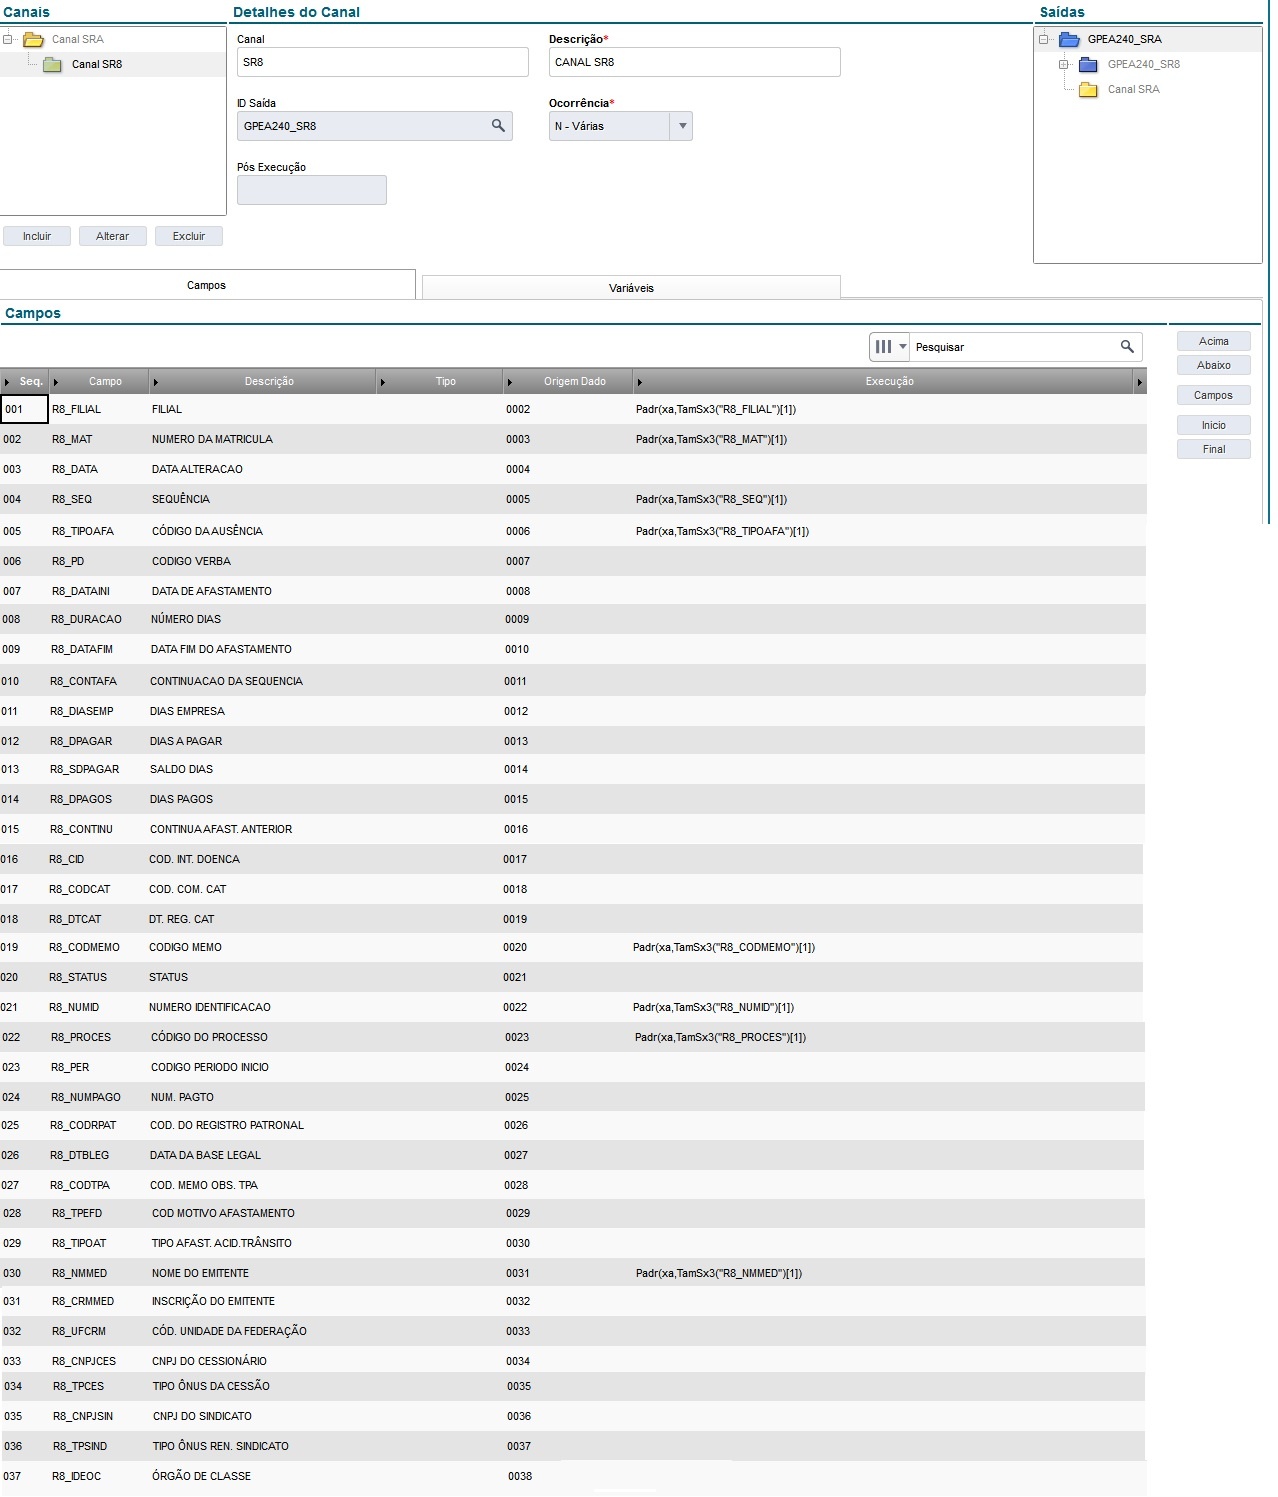This screenshot has height=1497, width=1278.
Task: Click the Descrição input field
Action: (694, 62)
